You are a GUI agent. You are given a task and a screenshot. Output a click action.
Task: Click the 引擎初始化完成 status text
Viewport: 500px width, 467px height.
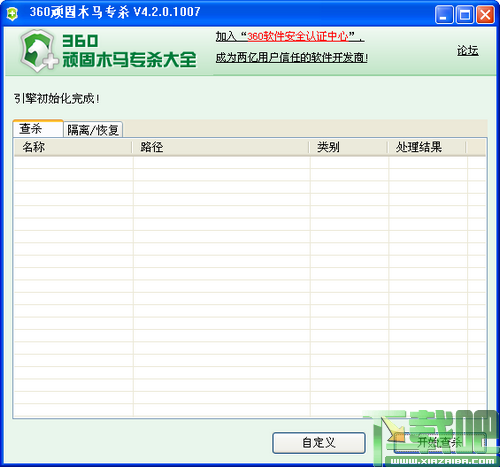click(x=57, y=99)
